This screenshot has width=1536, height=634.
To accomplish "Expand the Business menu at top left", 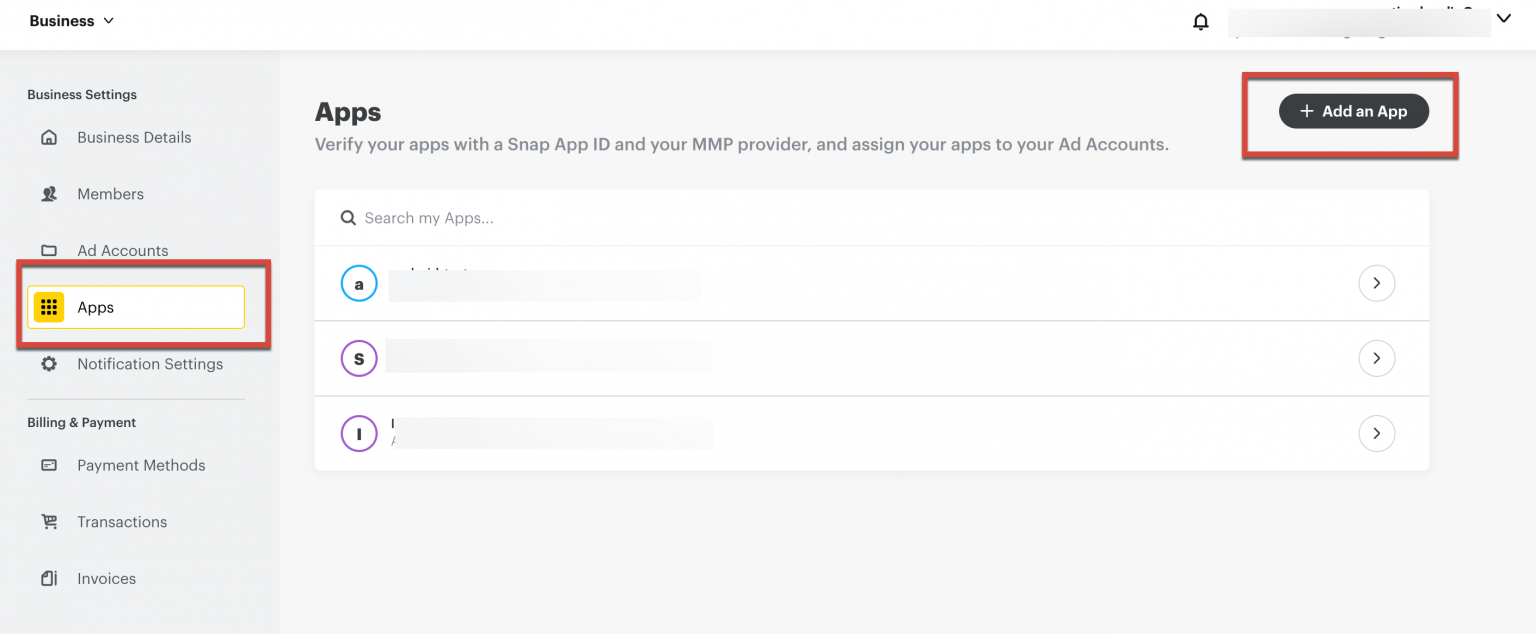I will point(70,20).
